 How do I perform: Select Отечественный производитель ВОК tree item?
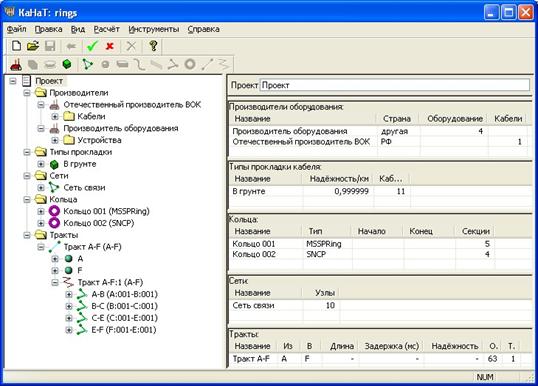(x=132, y=105)
